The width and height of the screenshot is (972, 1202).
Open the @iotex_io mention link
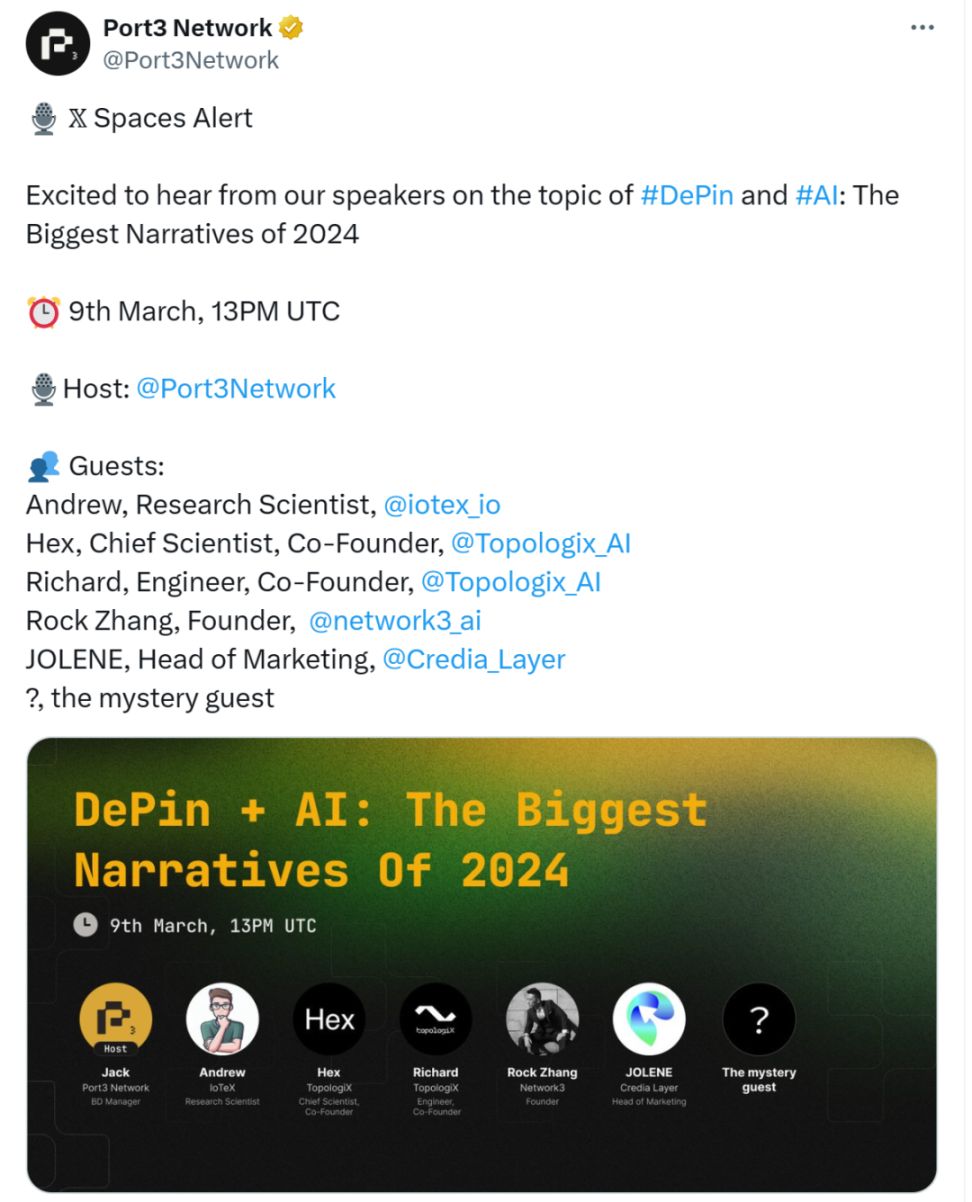(442, 505)
